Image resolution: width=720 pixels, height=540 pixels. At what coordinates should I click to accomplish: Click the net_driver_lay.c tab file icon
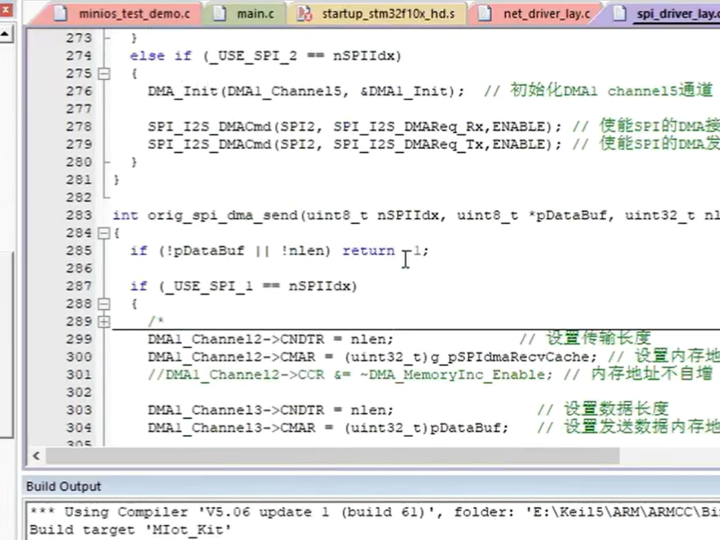tap(485, 14)
